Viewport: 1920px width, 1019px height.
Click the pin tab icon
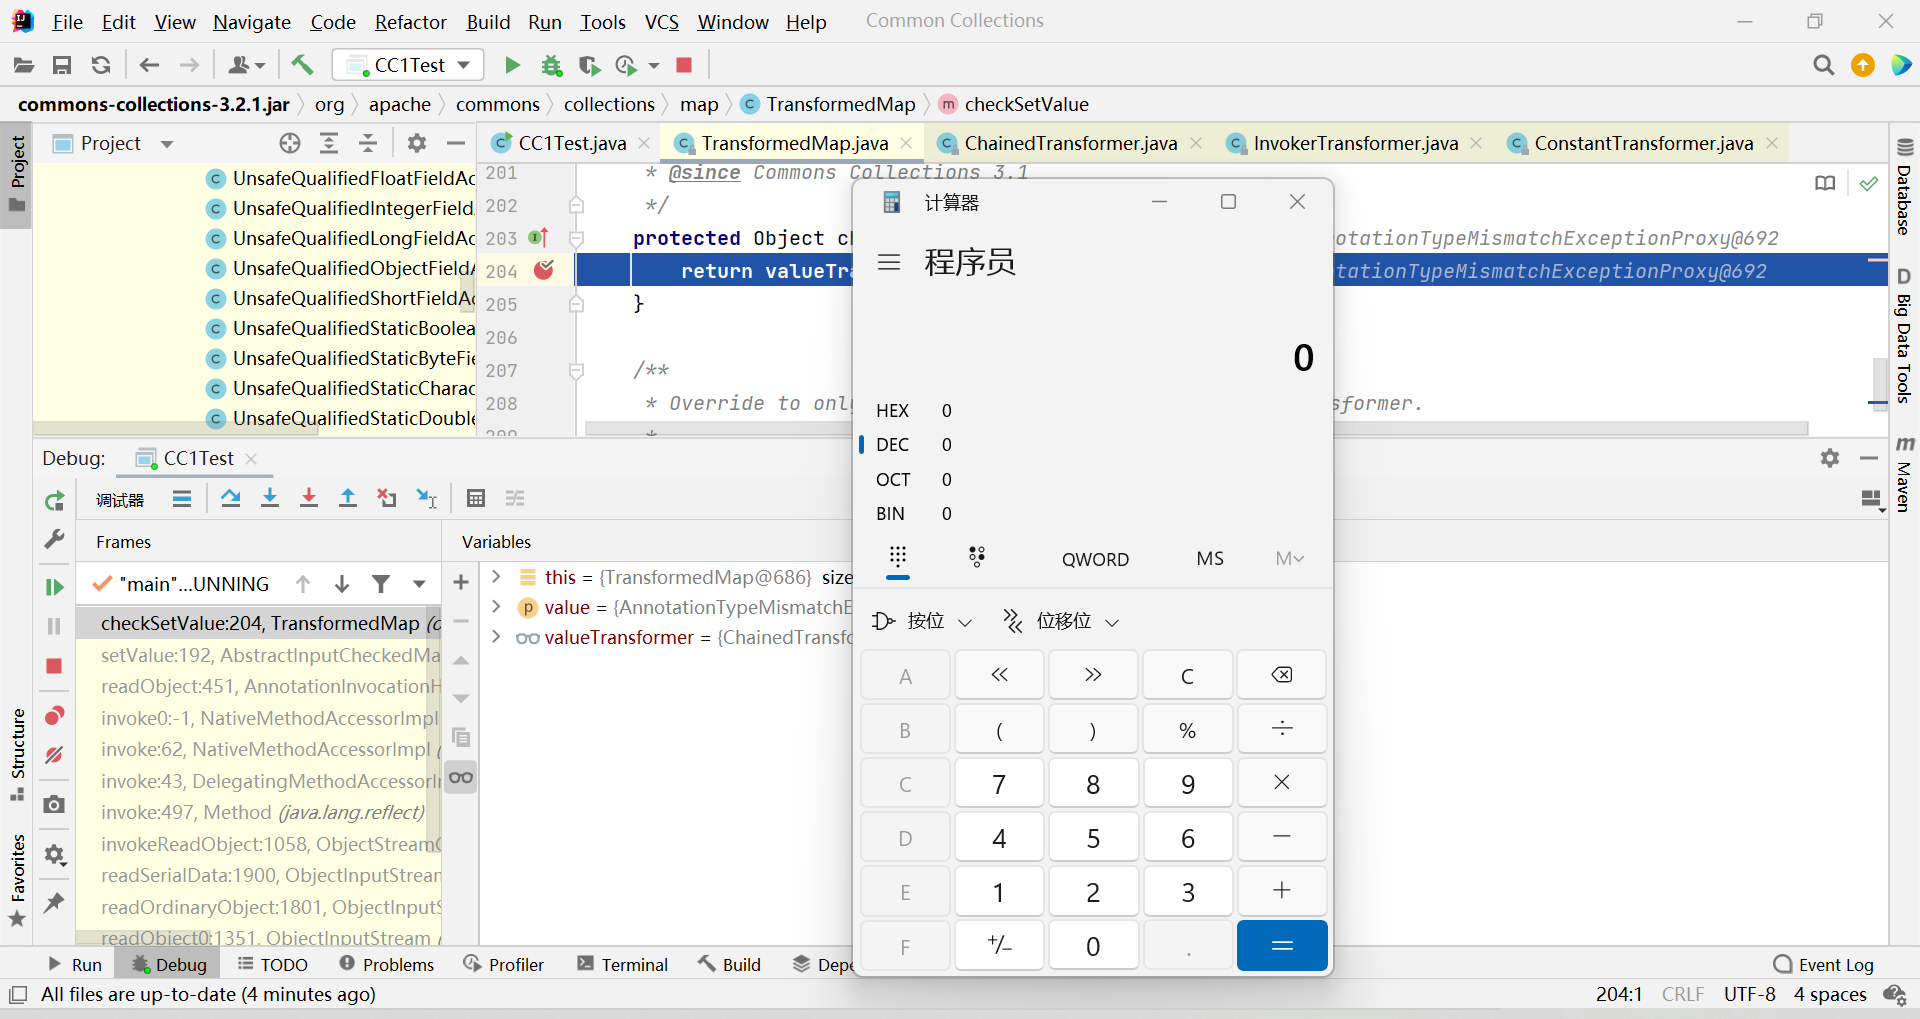click(x=55, y=902)
